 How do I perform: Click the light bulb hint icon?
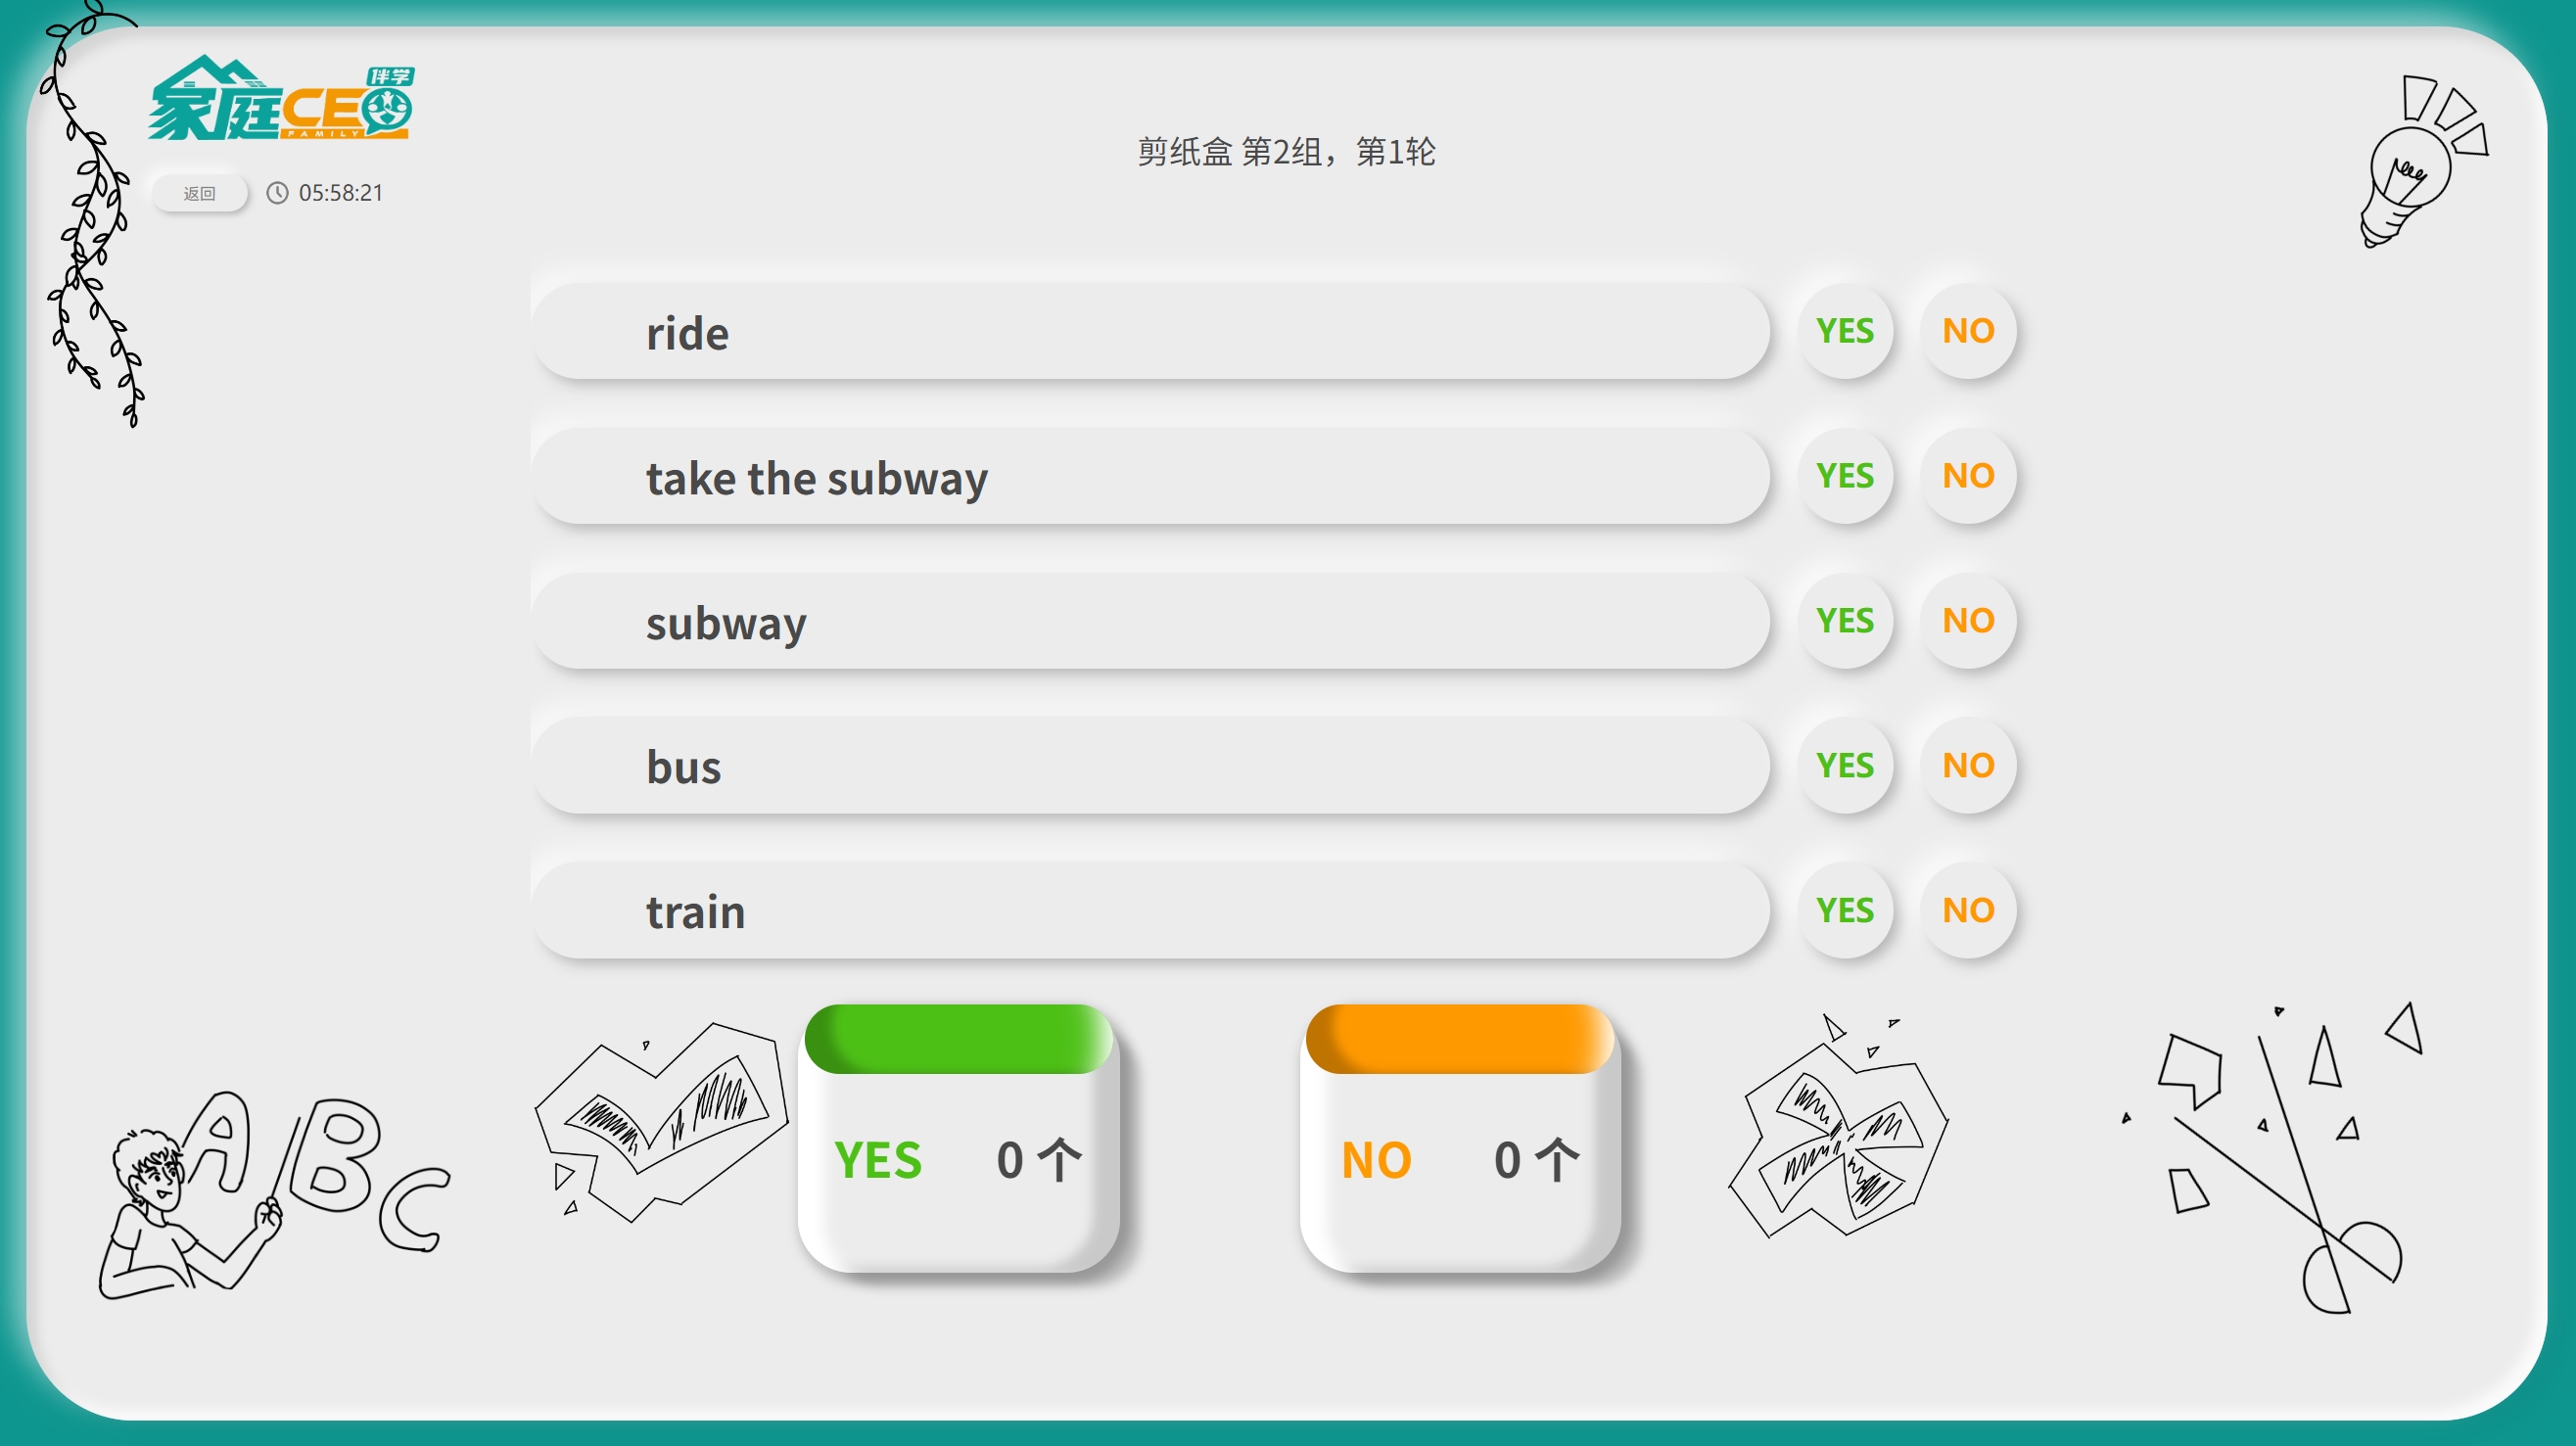[2424, 161]
